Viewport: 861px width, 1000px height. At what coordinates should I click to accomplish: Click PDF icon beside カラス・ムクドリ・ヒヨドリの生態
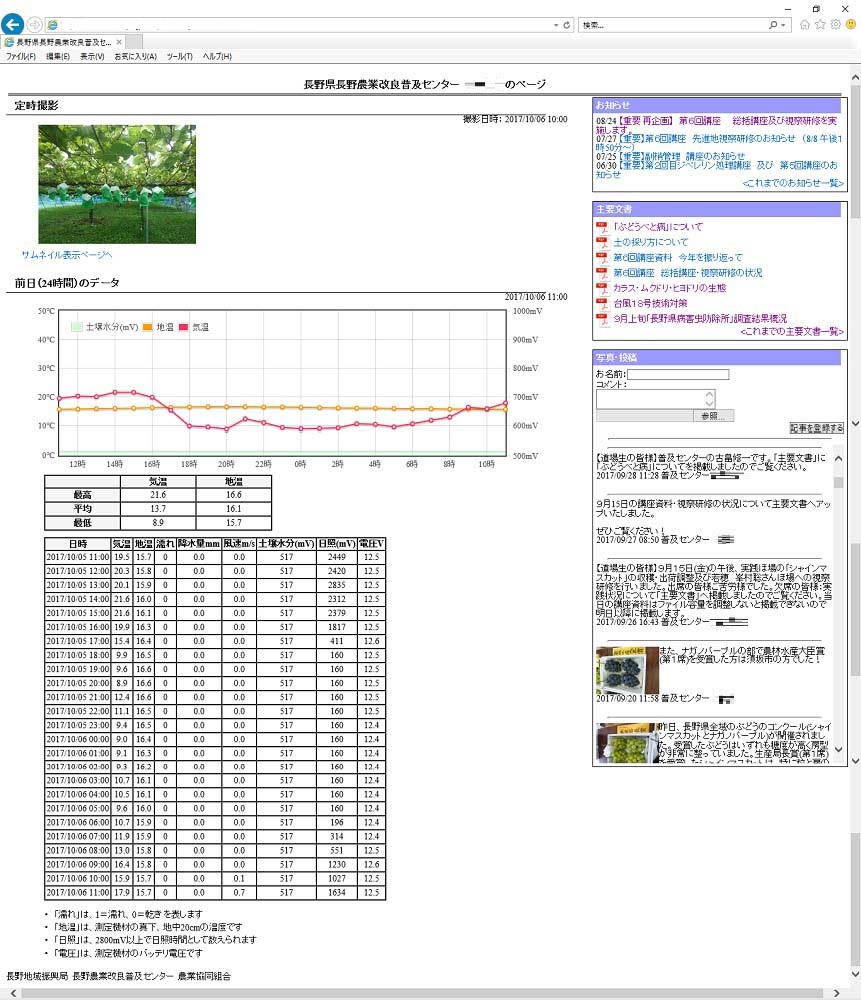tap(601, 289)
